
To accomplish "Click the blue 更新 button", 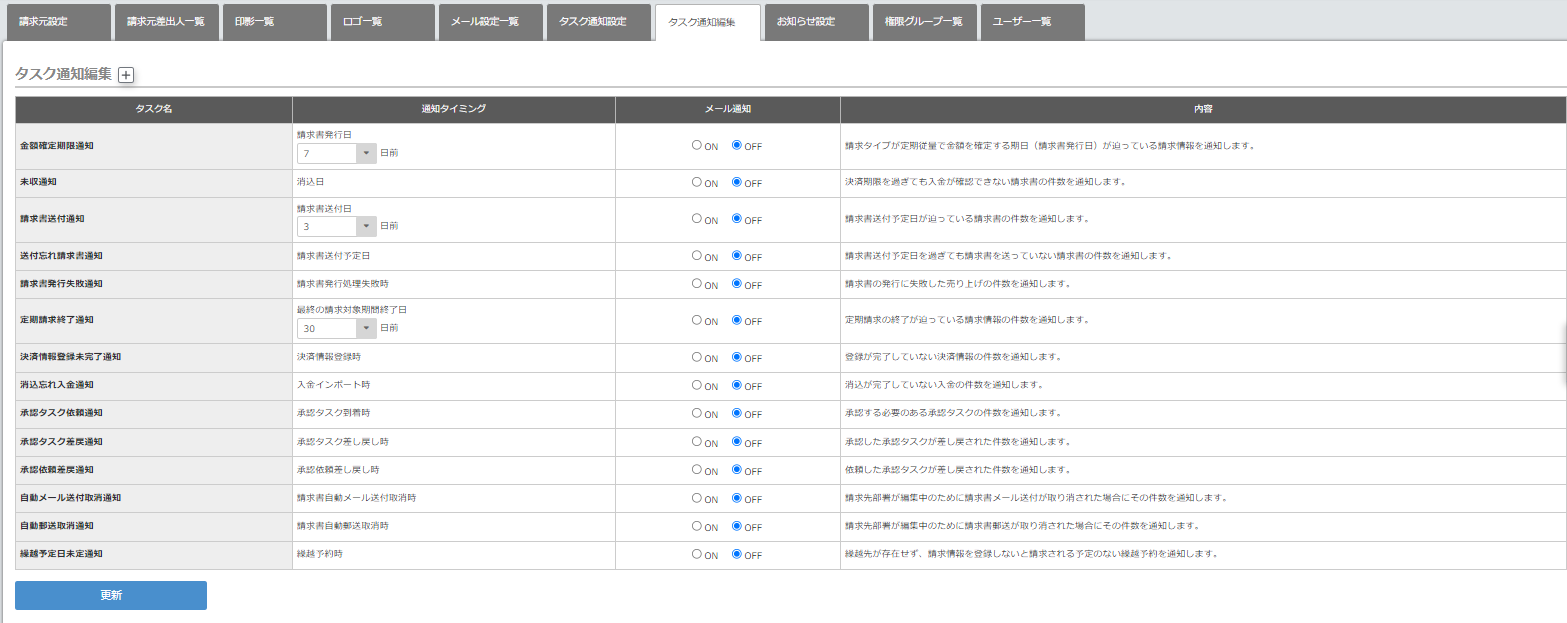I will tap(110, 595).
